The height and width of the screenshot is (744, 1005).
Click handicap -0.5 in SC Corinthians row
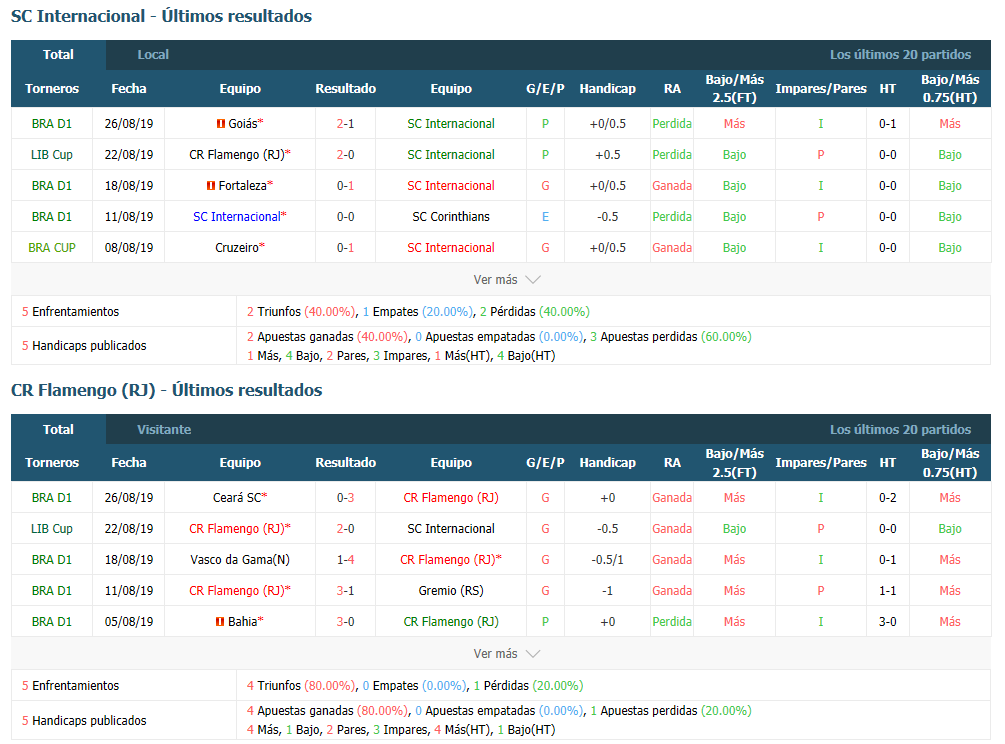pos(607,217)
